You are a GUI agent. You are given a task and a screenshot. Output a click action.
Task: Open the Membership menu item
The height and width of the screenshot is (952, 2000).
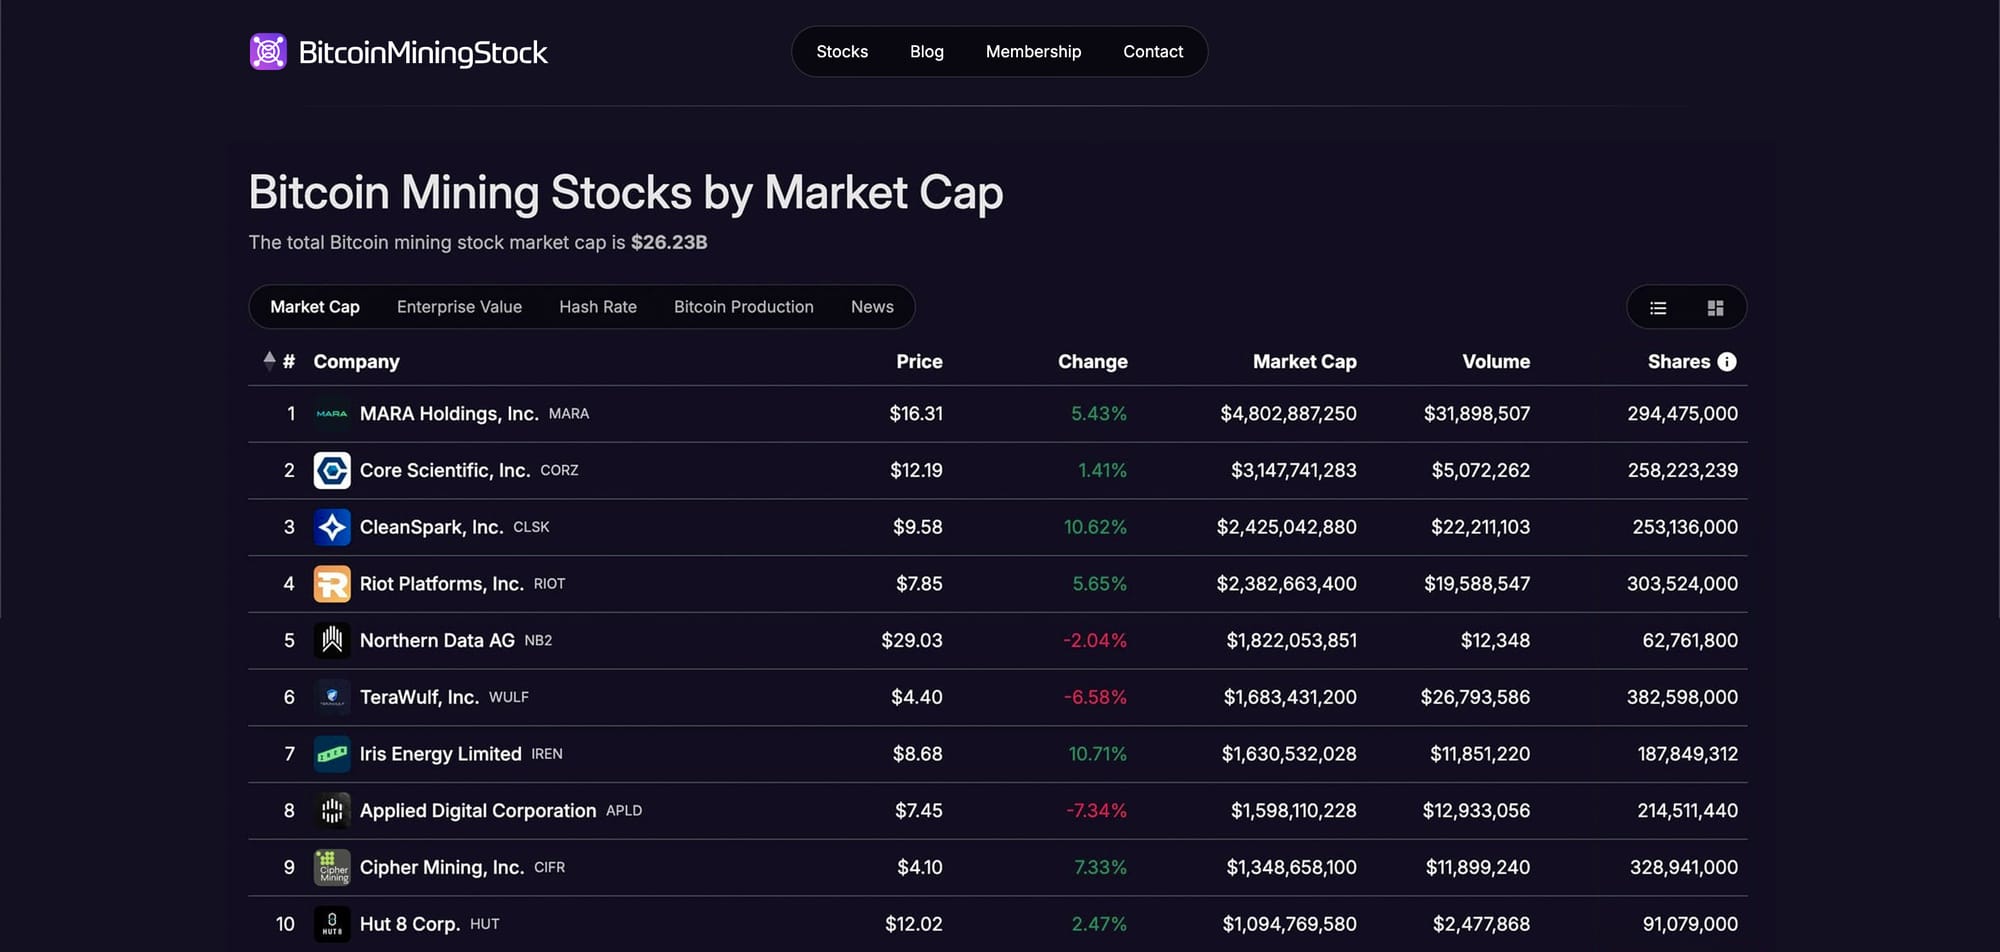(1033, 52)
